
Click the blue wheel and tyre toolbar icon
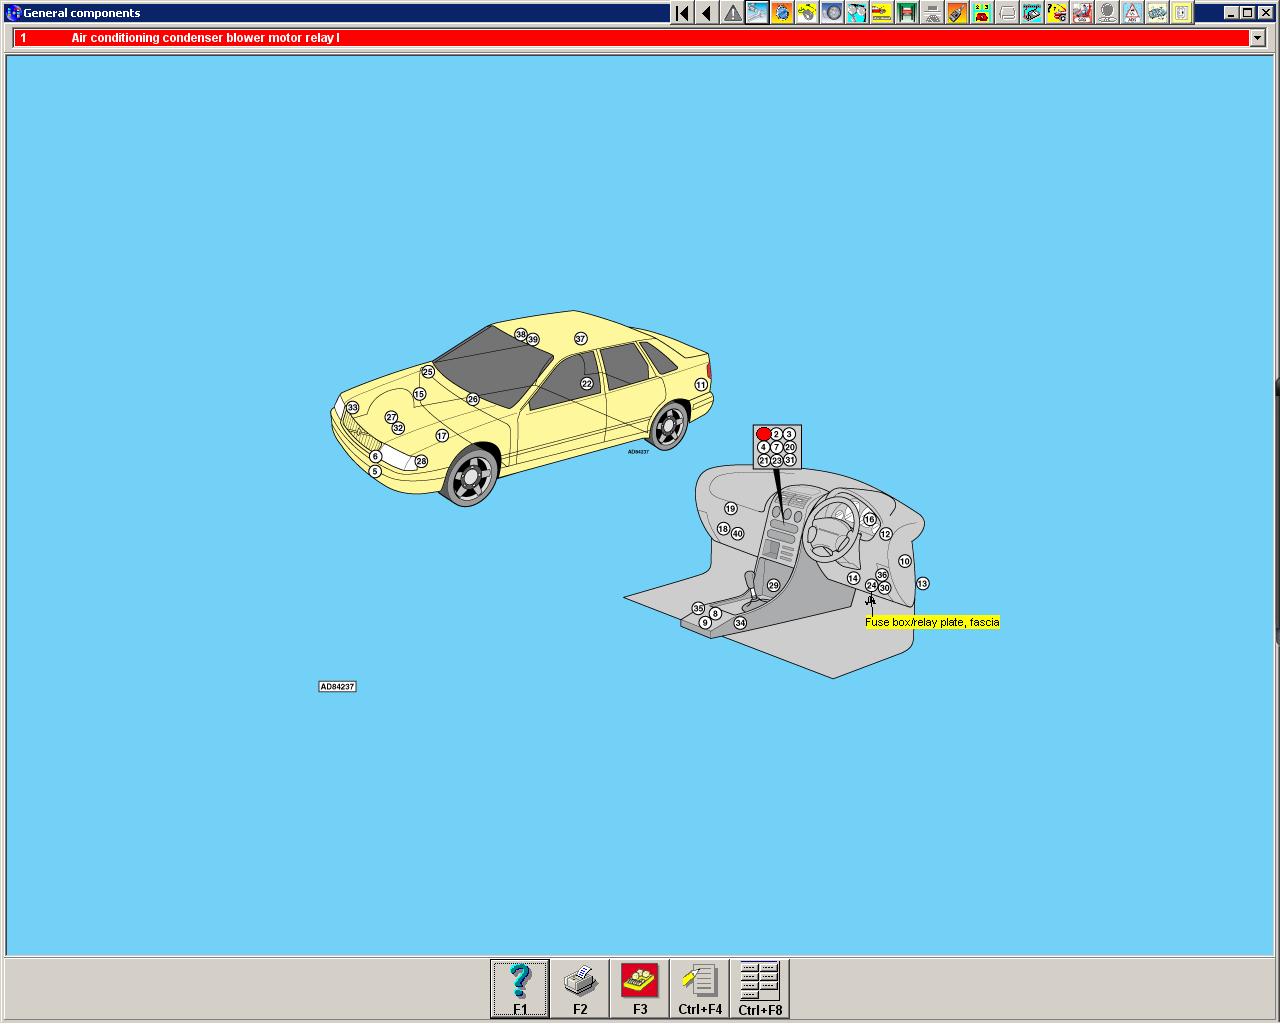coord(832,13)
